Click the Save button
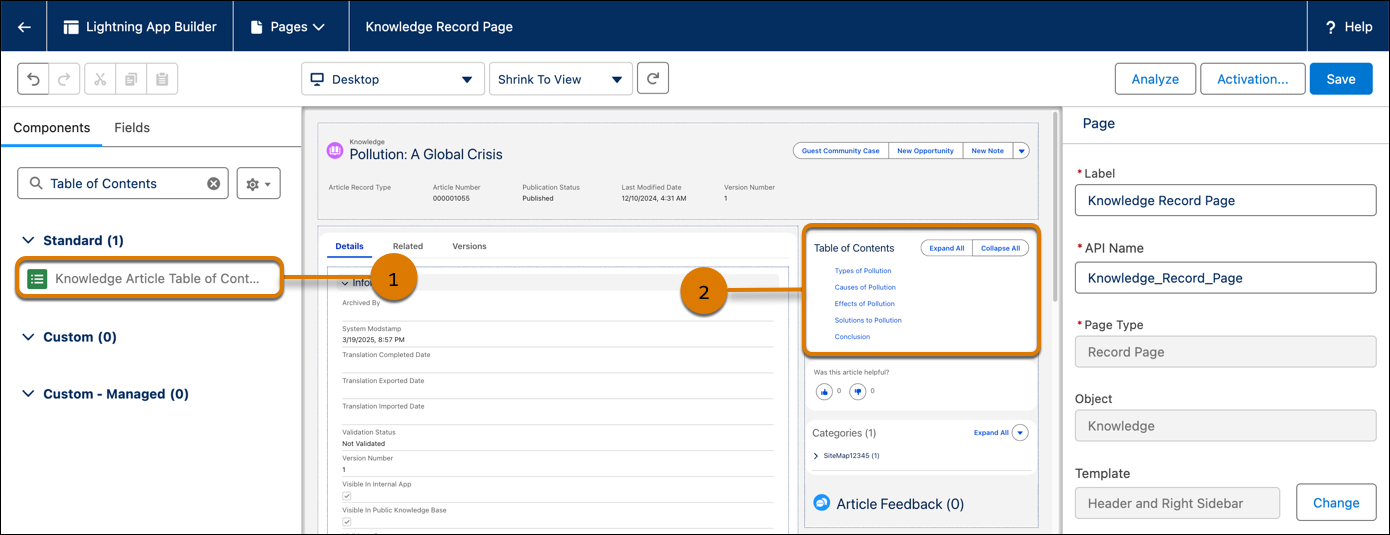 pos(1340,79)
